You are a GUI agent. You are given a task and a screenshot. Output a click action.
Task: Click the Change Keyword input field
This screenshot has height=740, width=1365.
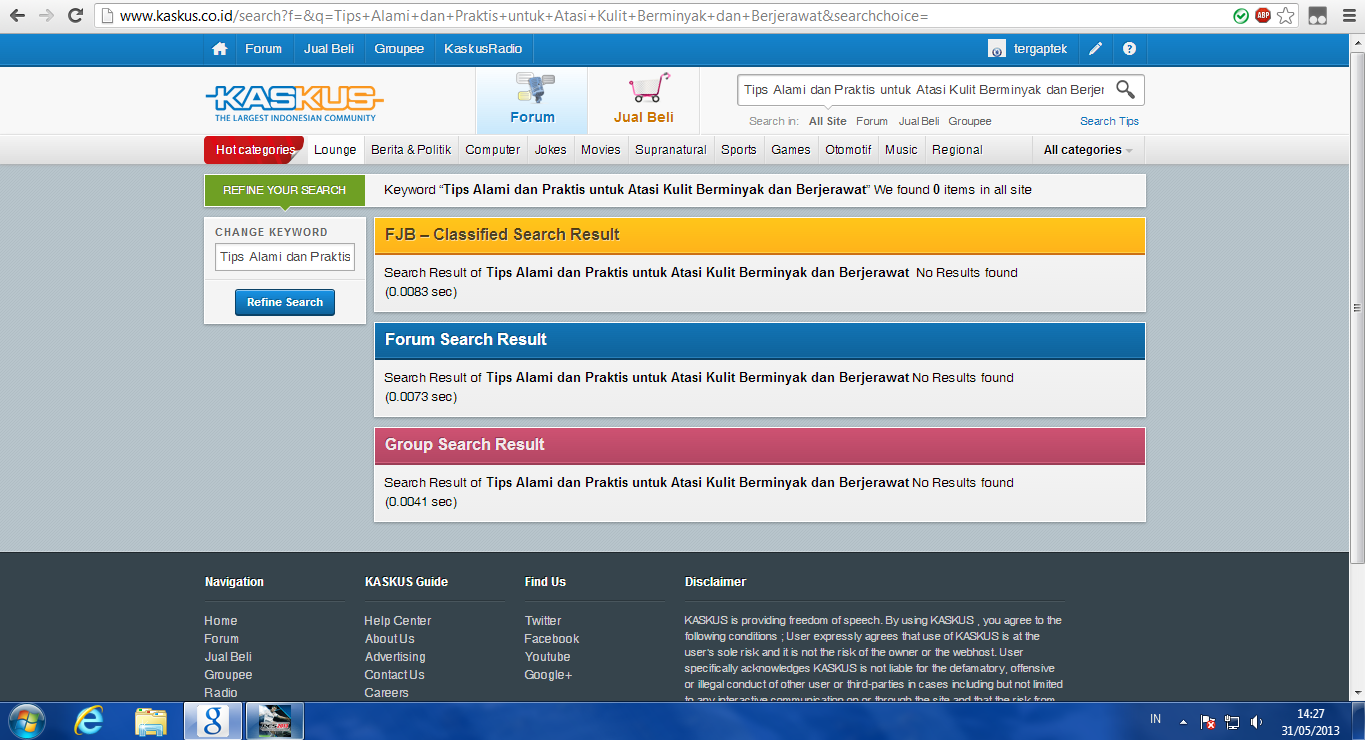click(x=285, y=257)
